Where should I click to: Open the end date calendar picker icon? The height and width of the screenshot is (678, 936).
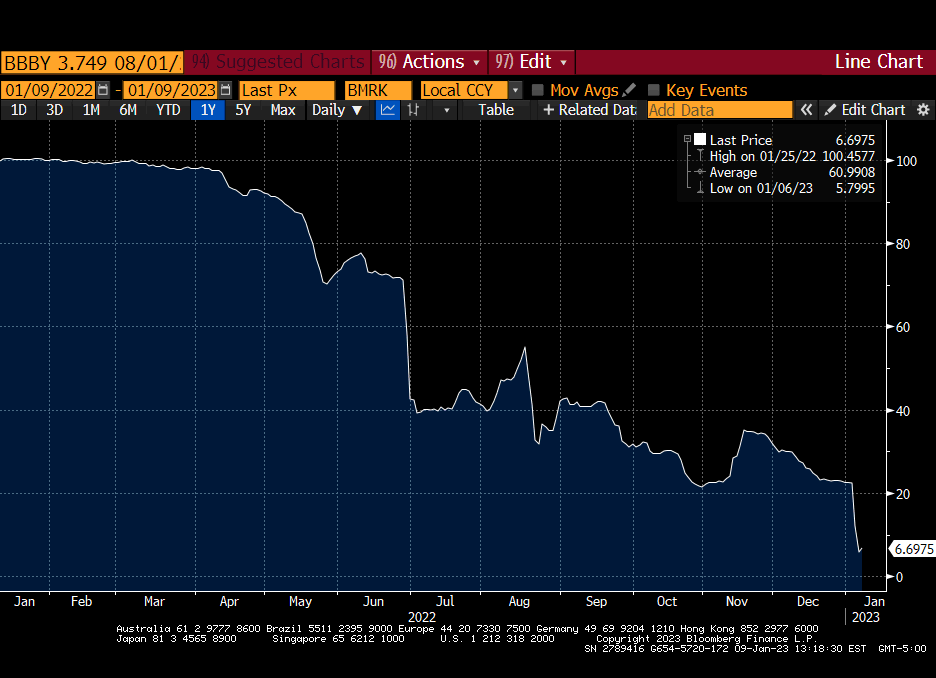coord(225,90)
